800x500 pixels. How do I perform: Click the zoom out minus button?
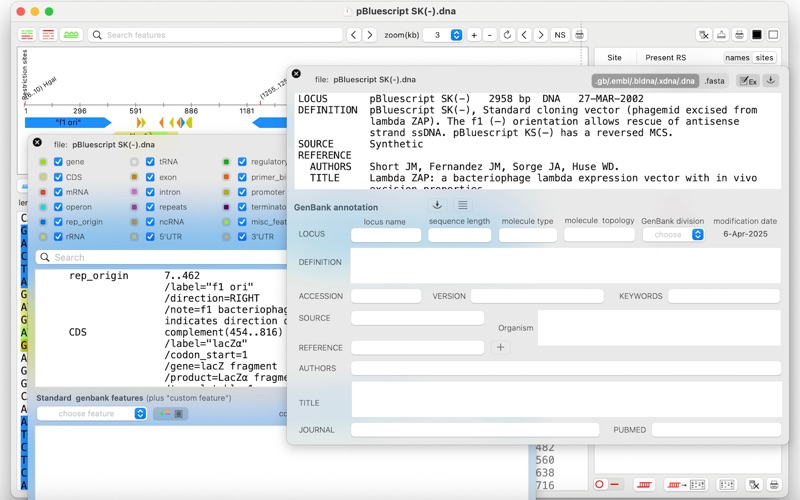coord(490,35)
